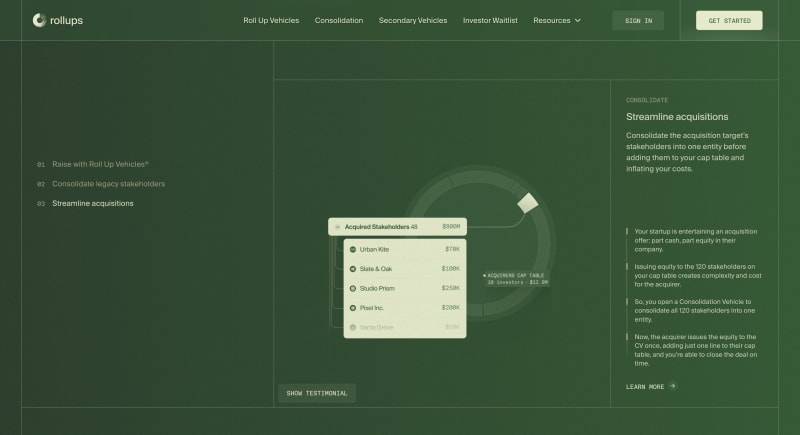
Task: Click the arrow icon beside LEARN MORE
Action: coord(672,386)
